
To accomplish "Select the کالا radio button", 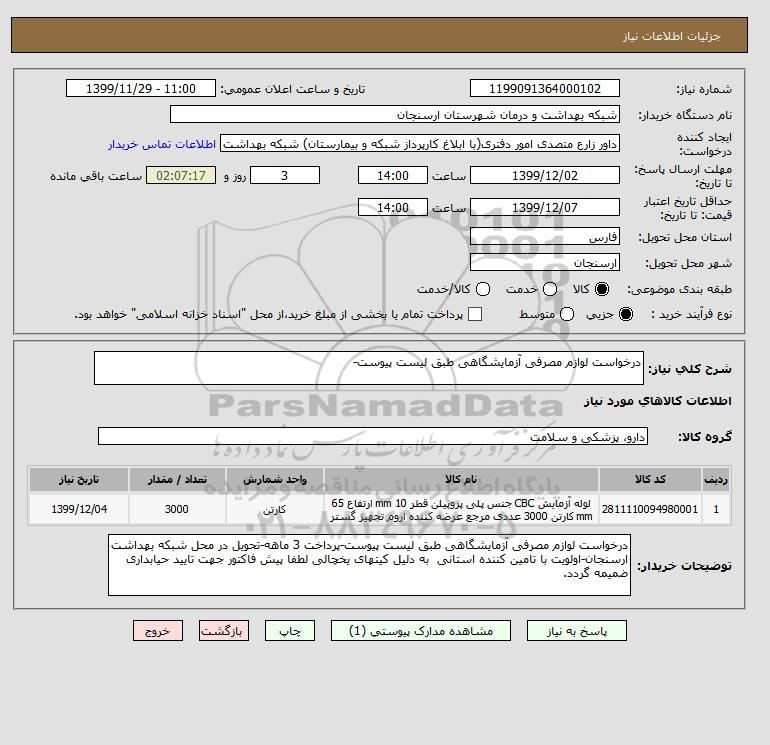I will (x=602, y=289).
